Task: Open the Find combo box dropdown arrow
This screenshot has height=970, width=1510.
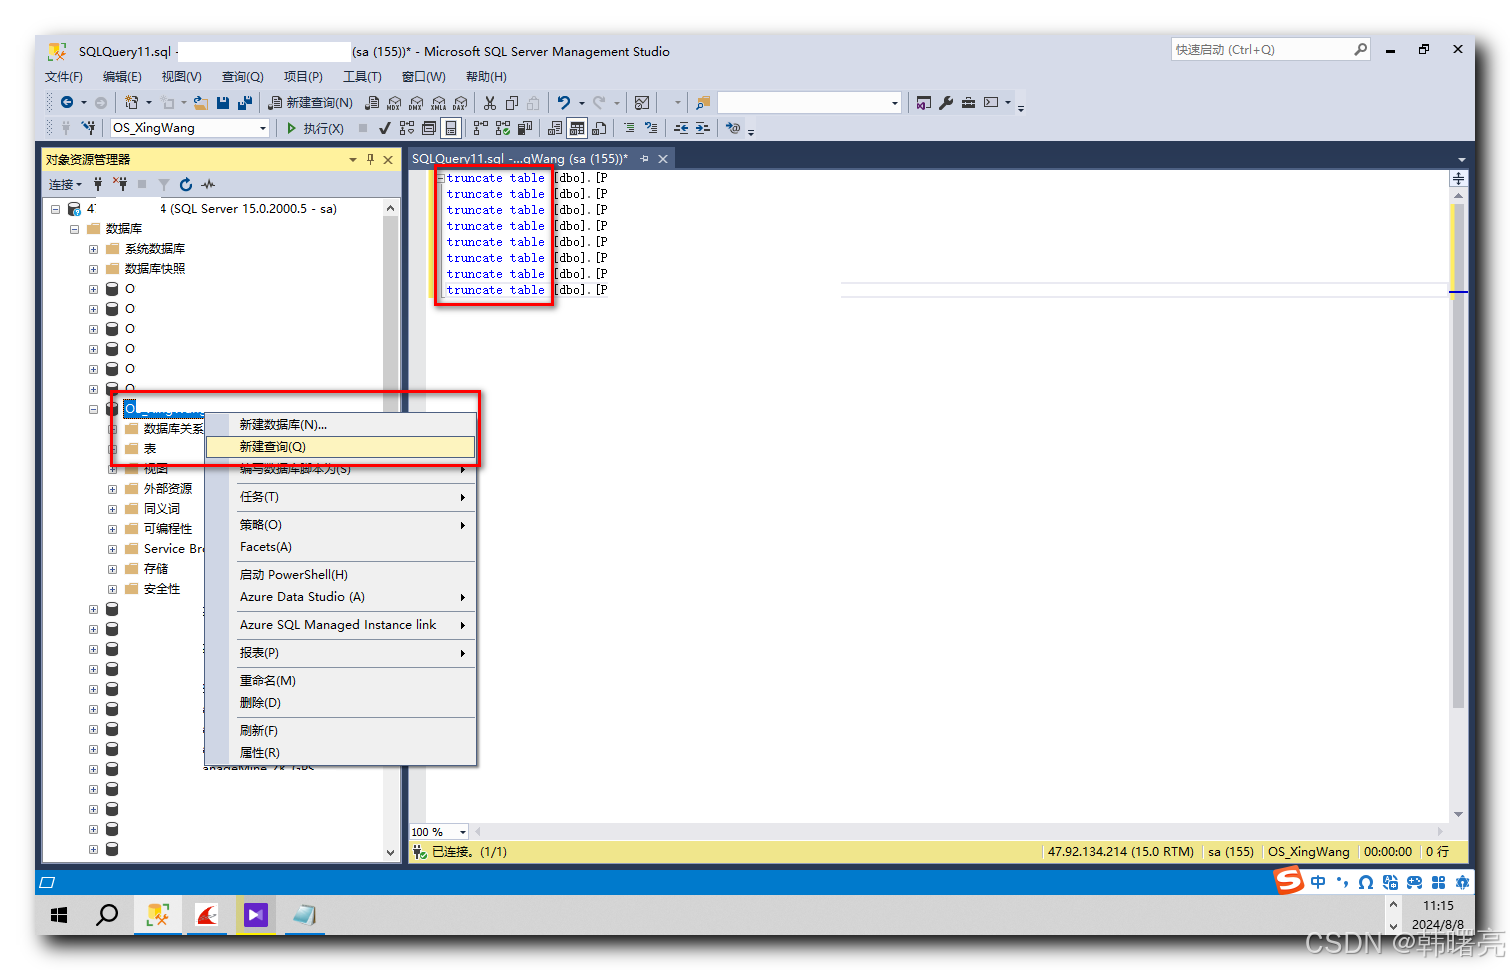Action: [894, 102]
